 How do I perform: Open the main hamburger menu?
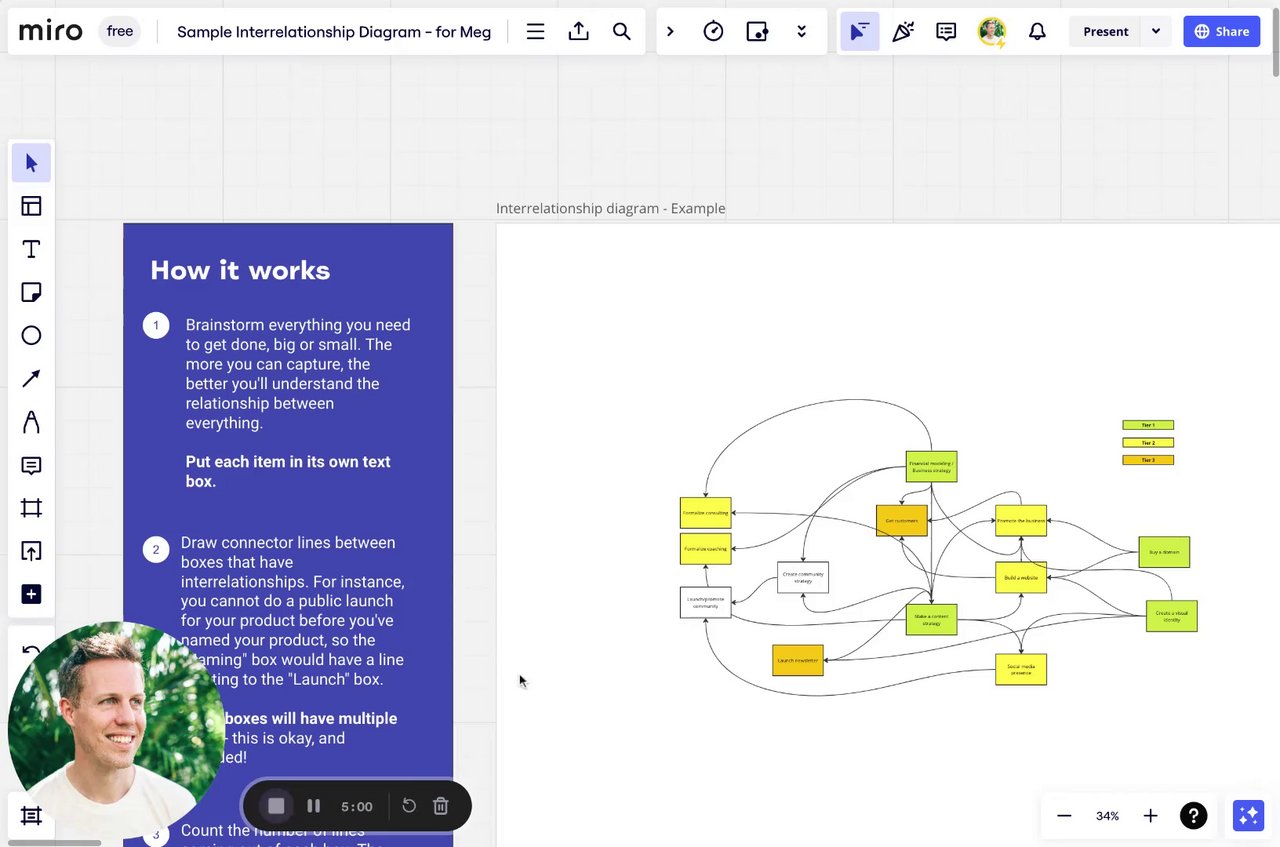pos(535,32)
